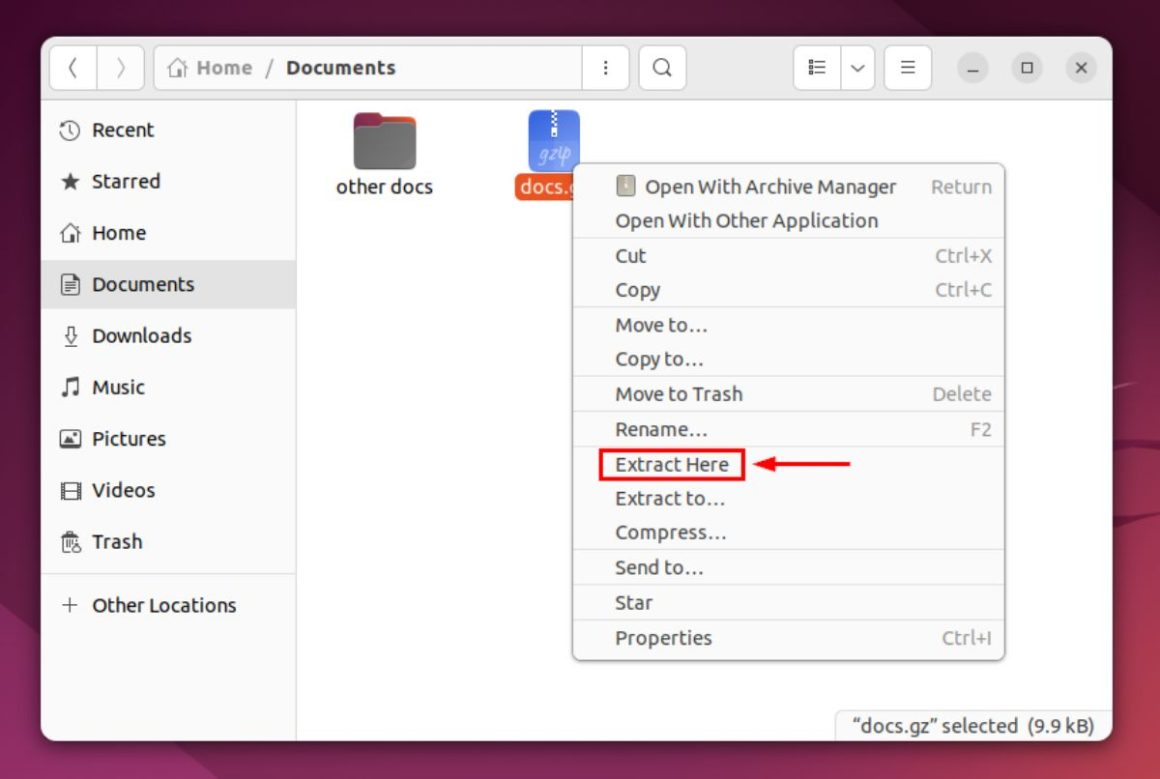The width and height of the screenshot is (1160, 779).
Task: Click the Trash sidebar icon
Action: pos(68,541)
